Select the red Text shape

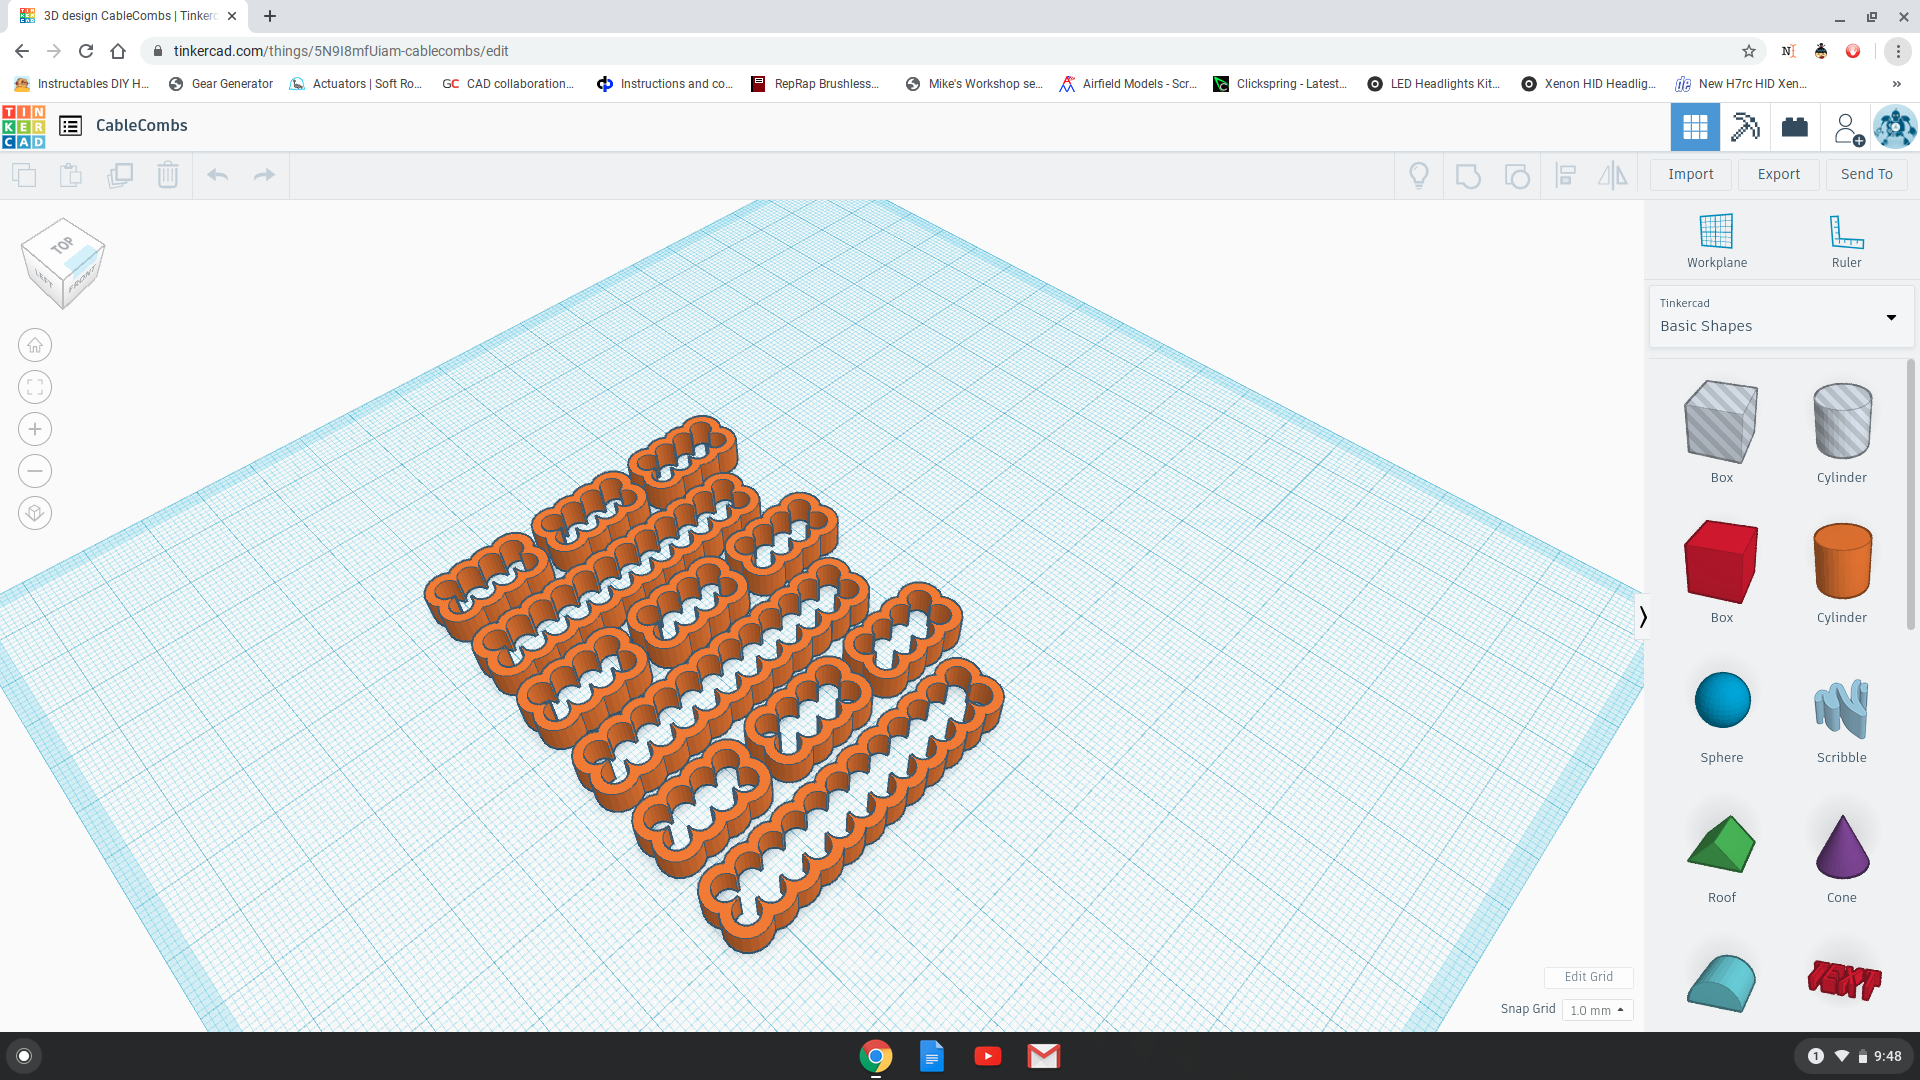pos(1844,980)
